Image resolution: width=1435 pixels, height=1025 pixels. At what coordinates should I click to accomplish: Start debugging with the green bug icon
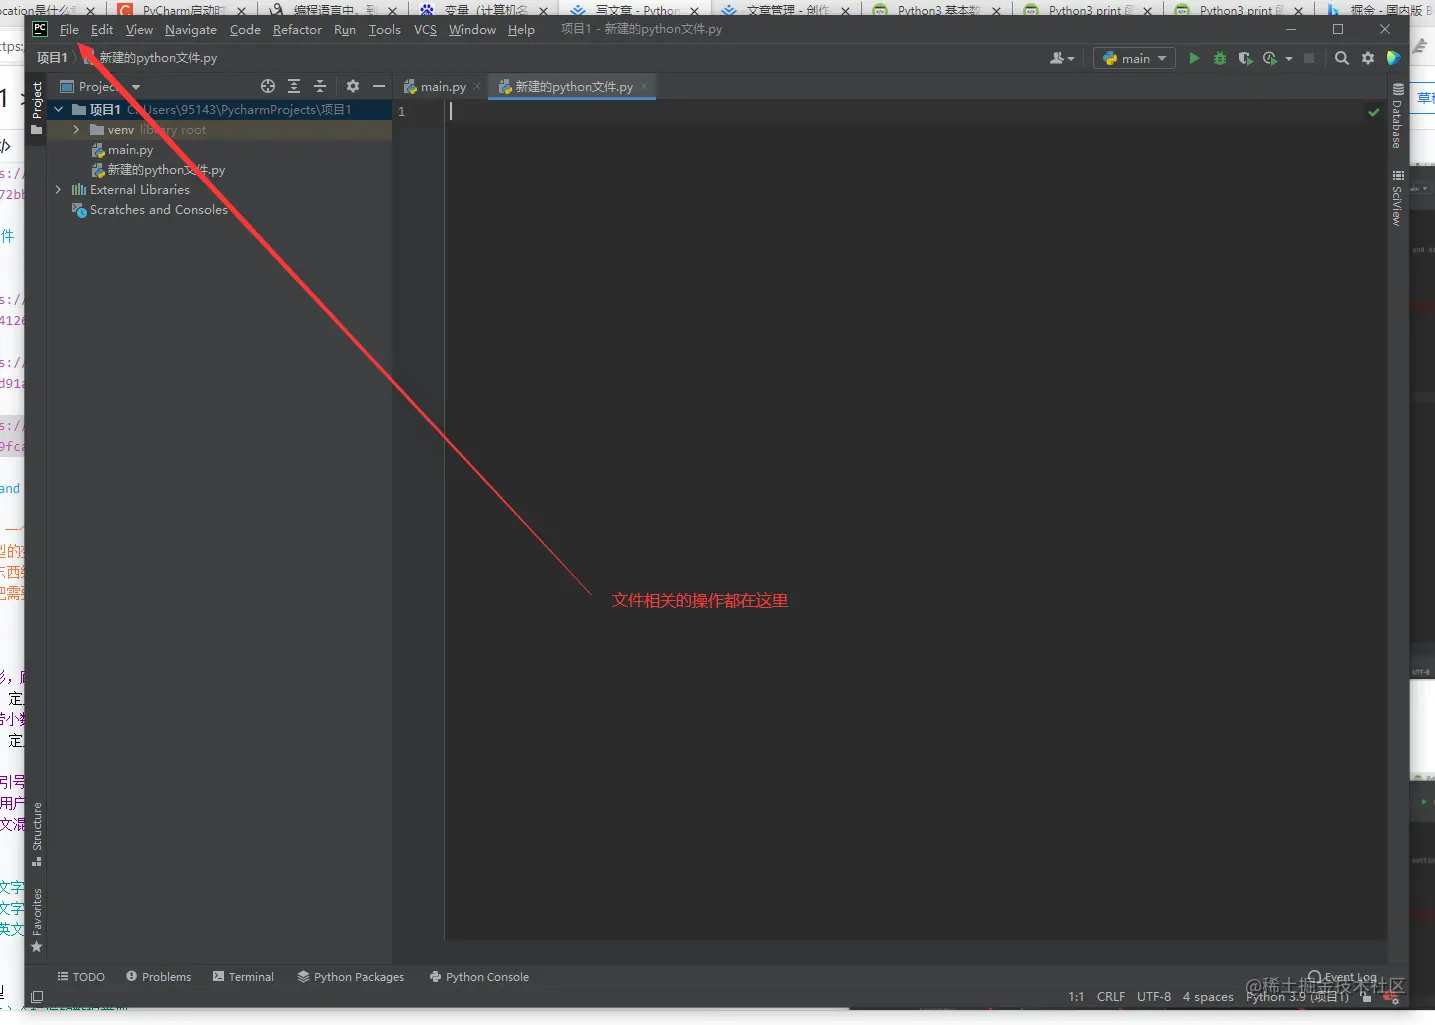pyautogui.click(x=1219, y=58)
